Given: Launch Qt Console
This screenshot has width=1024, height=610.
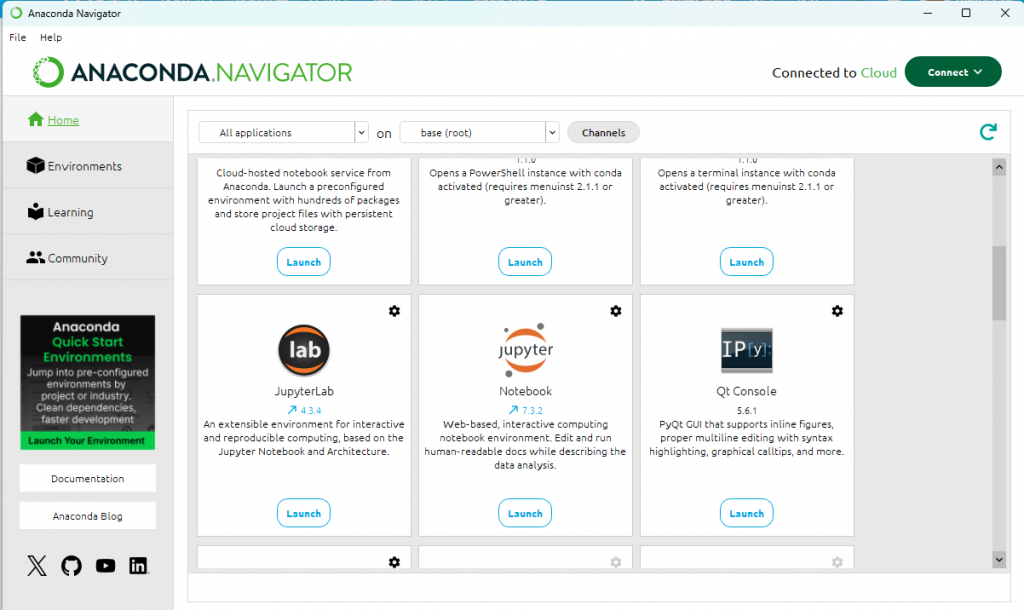Looking at the screenshot, I should 746,513.
